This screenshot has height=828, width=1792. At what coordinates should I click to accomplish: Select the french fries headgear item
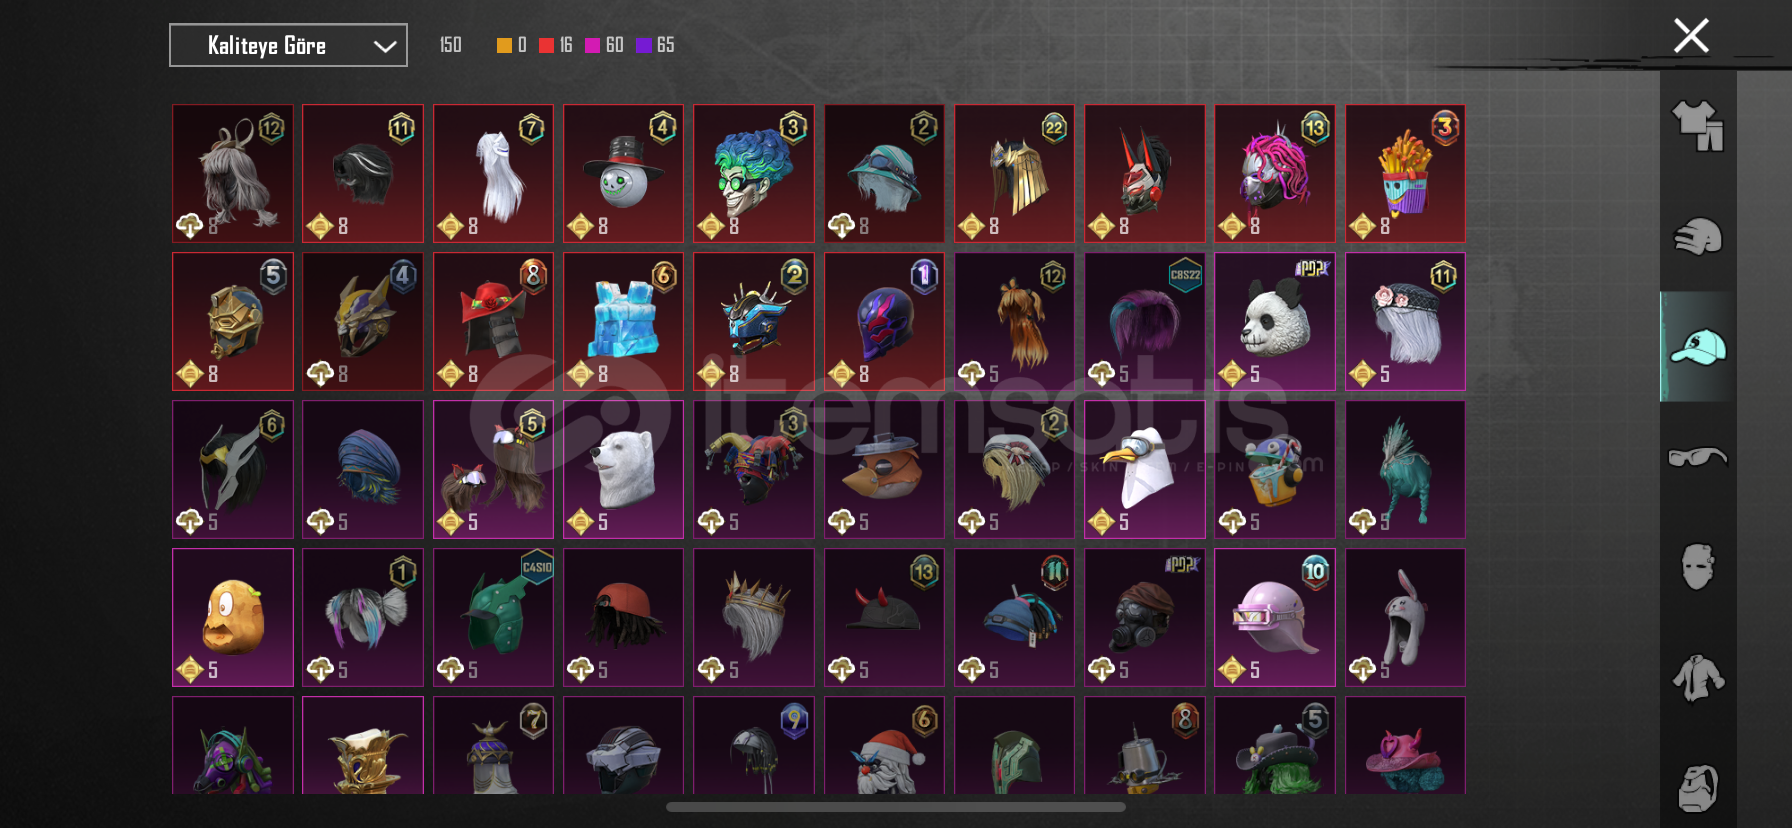pyautogui.click(x=1405, y=174)
